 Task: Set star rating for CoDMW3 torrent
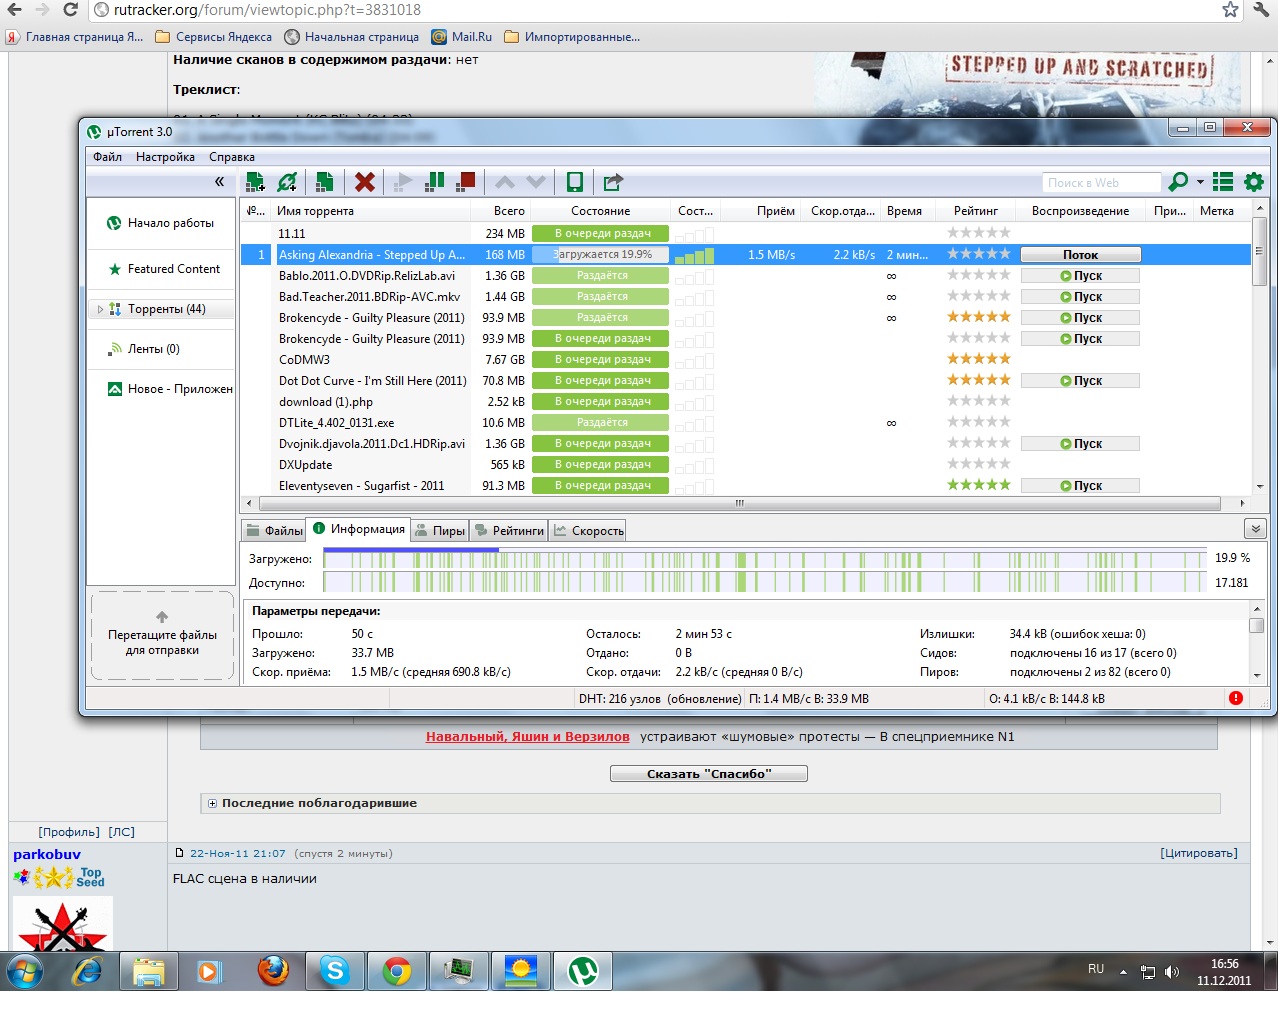[x=979, y=359]
